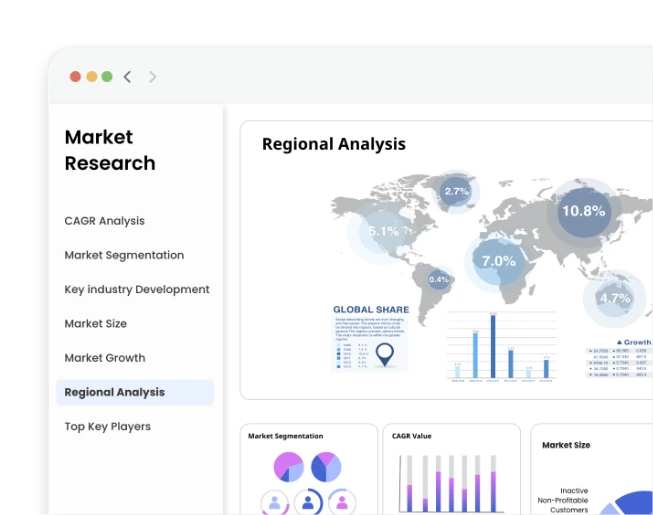The image size is (653, 515).
Task: Click the 10.8% bubble over Asia
Action: (x=584, y=211)
